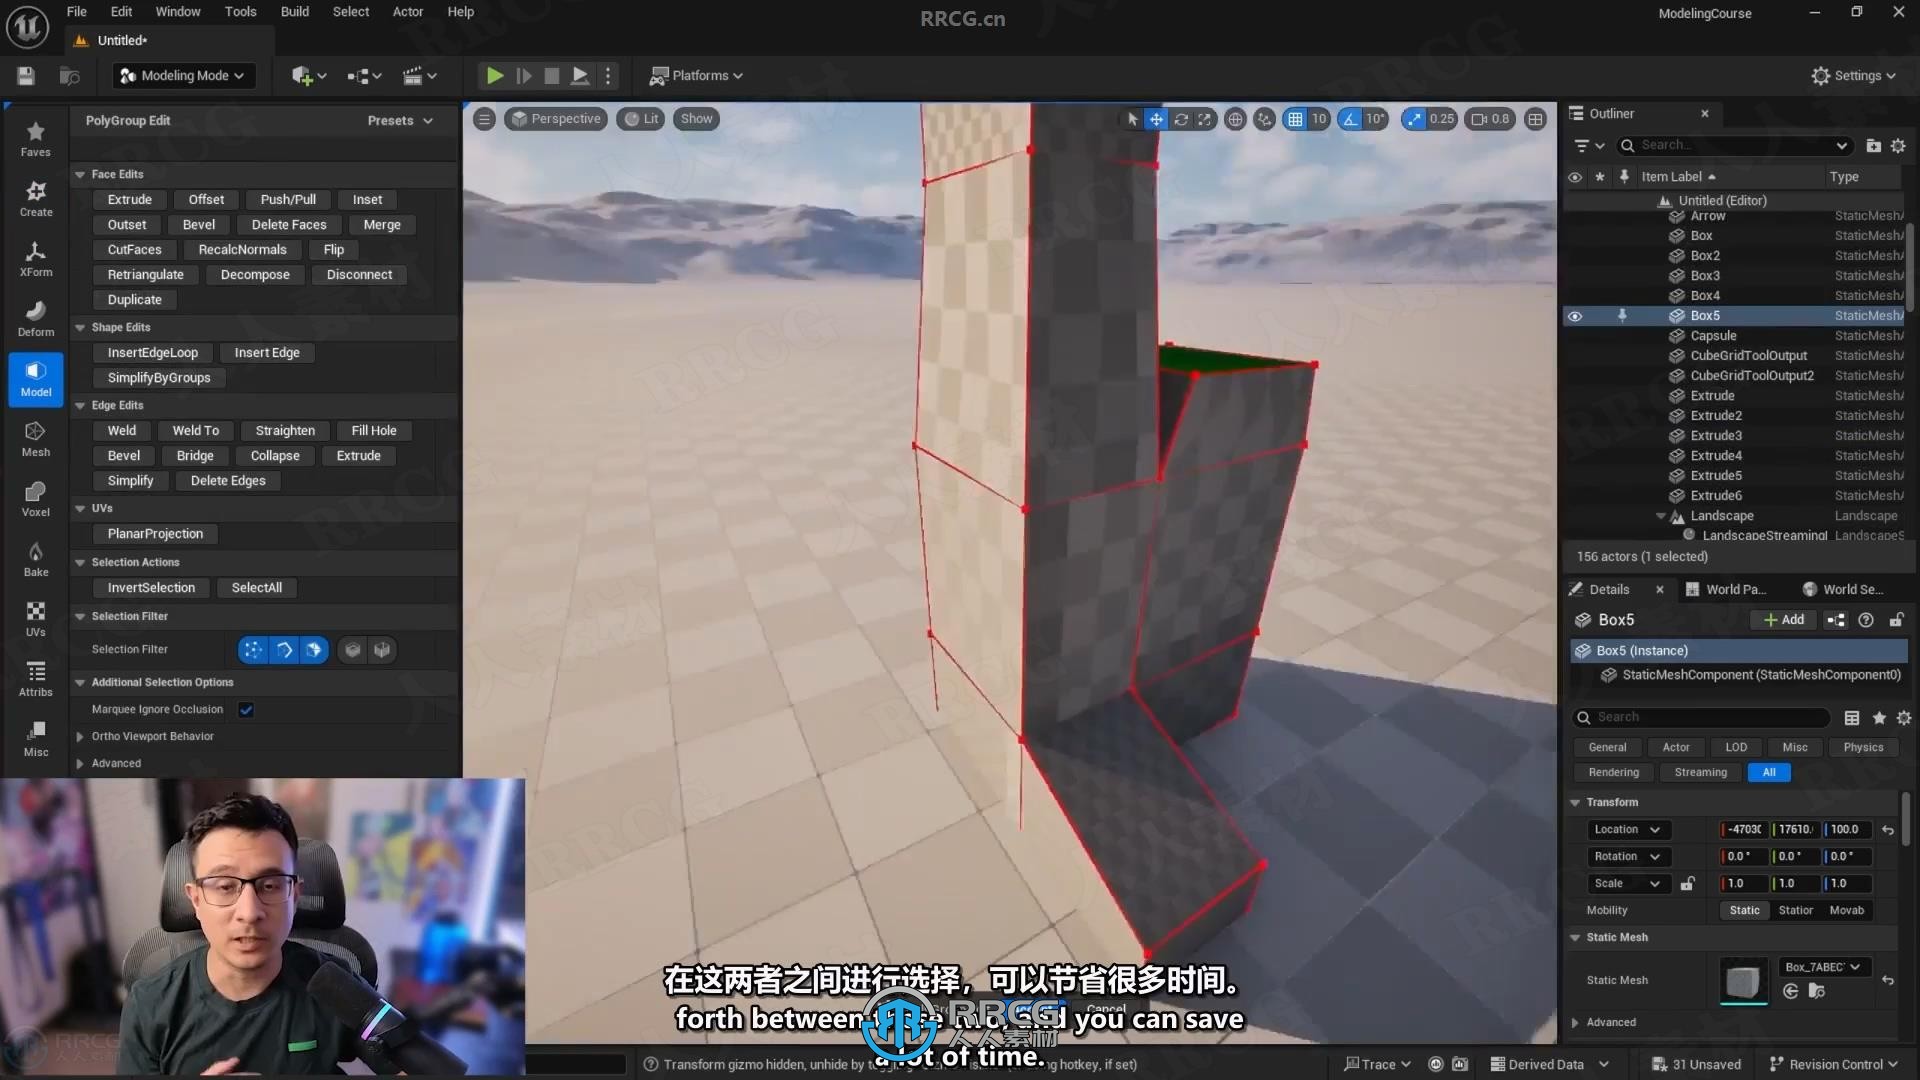The image size is (1920, 1080).
Task: Open Outliner settings gear
Action: (x=1898, y=146)
